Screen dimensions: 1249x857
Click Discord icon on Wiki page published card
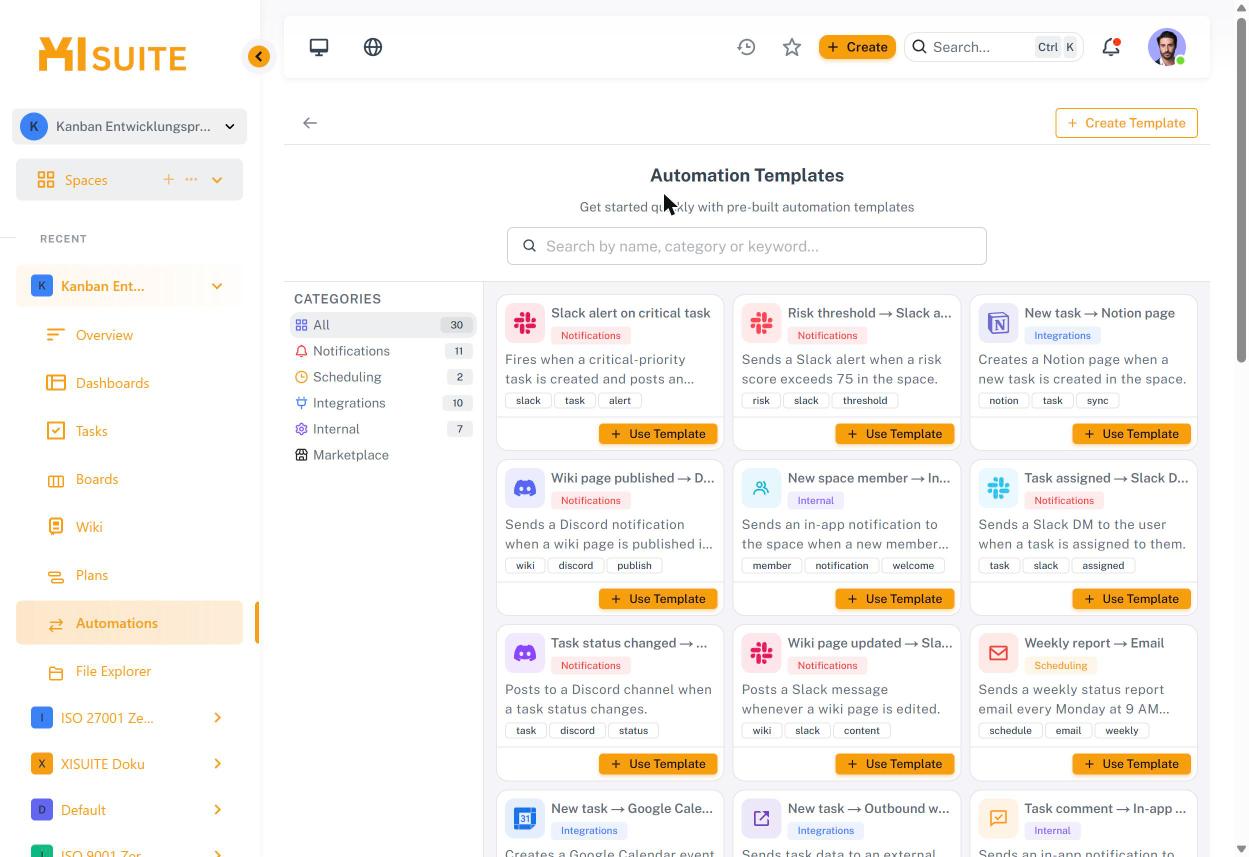[x=525, y=488]
